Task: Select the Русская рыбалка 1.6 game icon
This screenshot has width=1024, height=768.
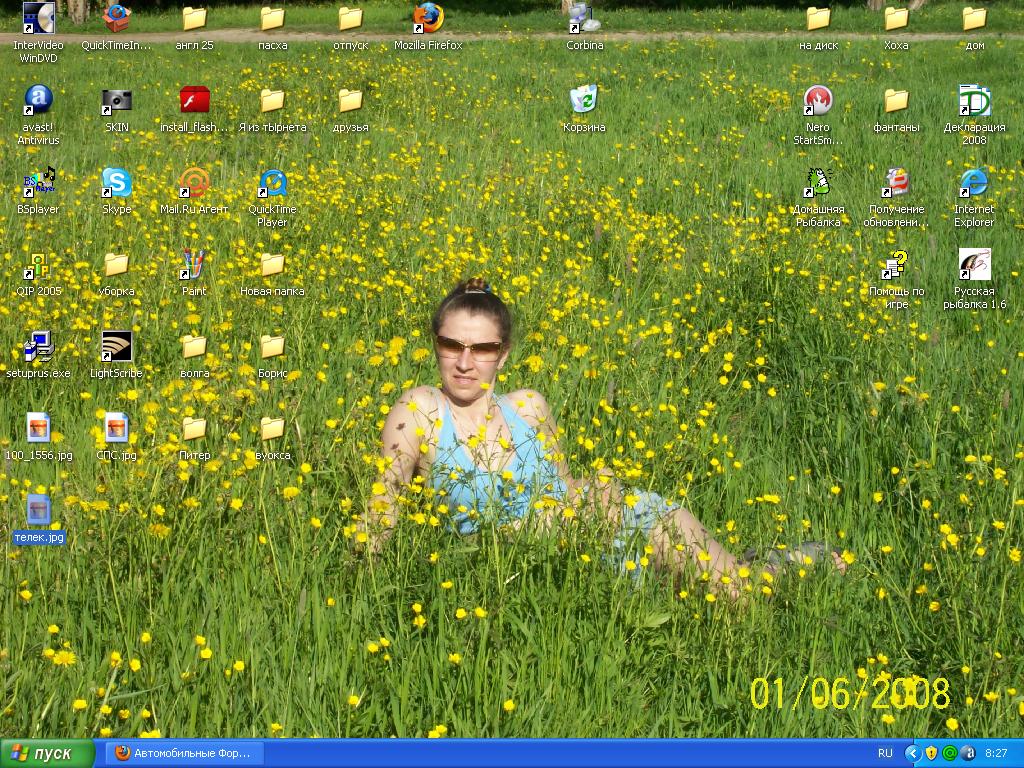Action: click(x=974, y=265)
